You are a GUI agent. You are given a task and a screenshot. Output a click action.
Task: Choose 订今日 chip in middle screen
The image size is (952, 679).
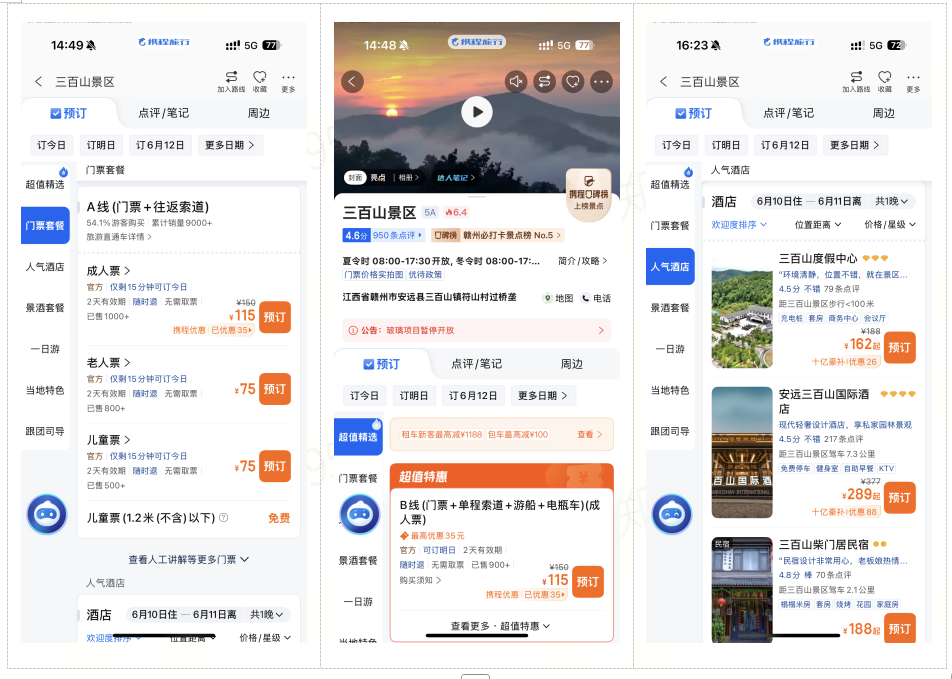(x=364, y=396)
